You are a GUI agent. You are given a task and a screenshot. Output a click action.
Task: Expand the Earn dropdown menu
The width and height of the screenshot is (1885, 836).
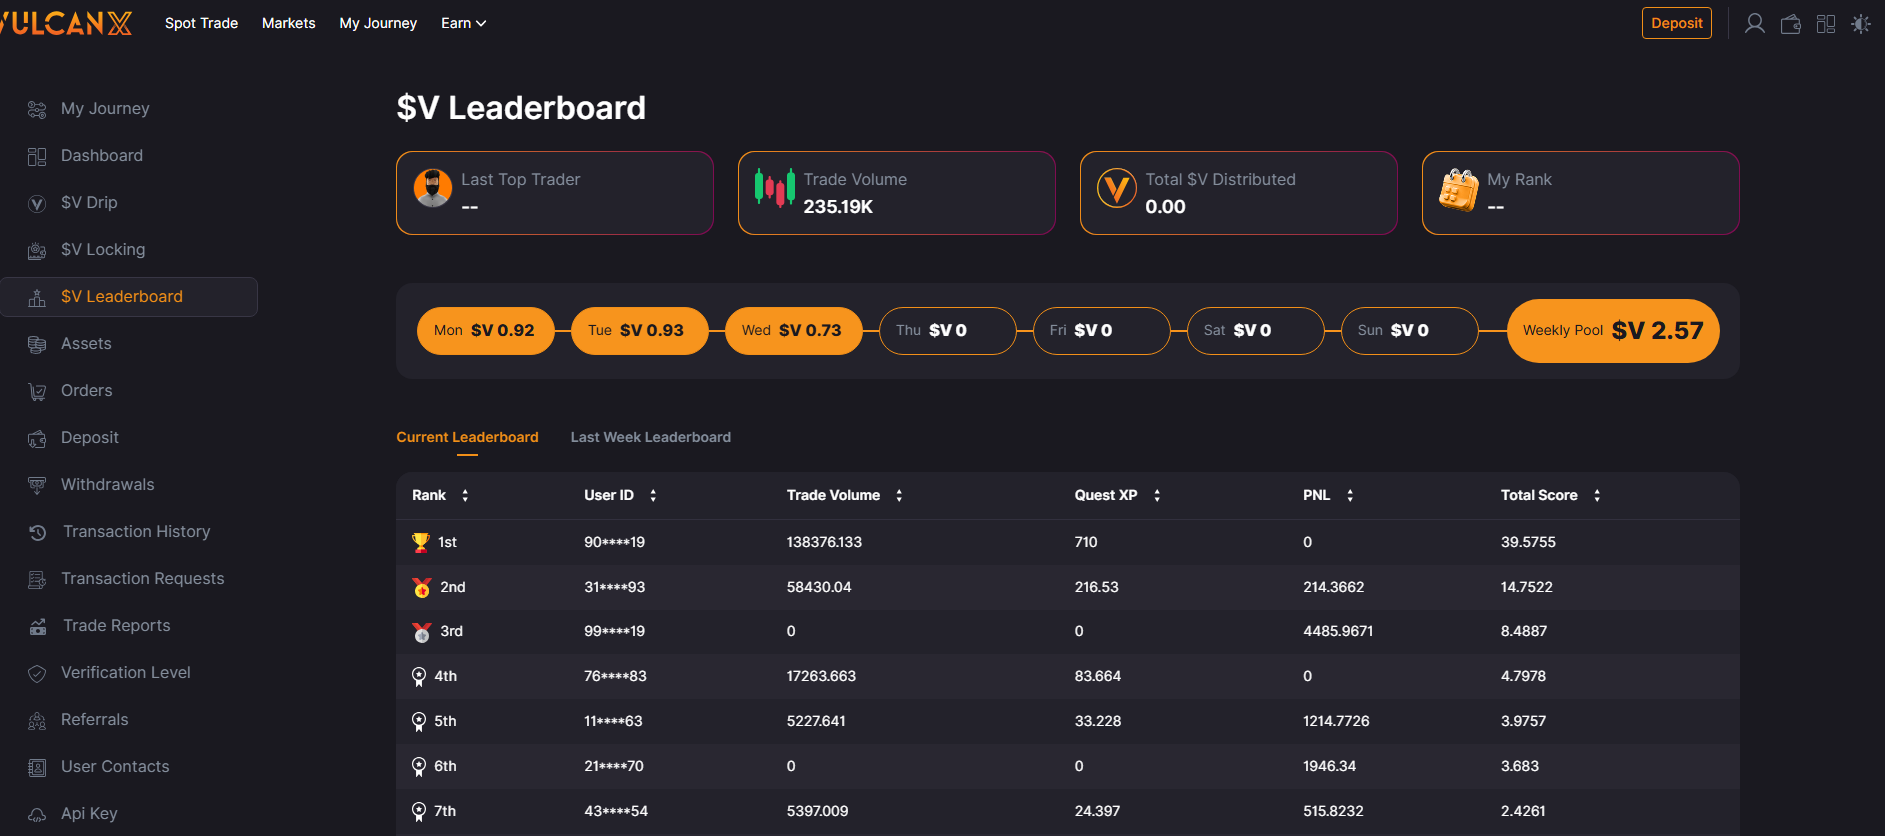click(x=463, y=23)
